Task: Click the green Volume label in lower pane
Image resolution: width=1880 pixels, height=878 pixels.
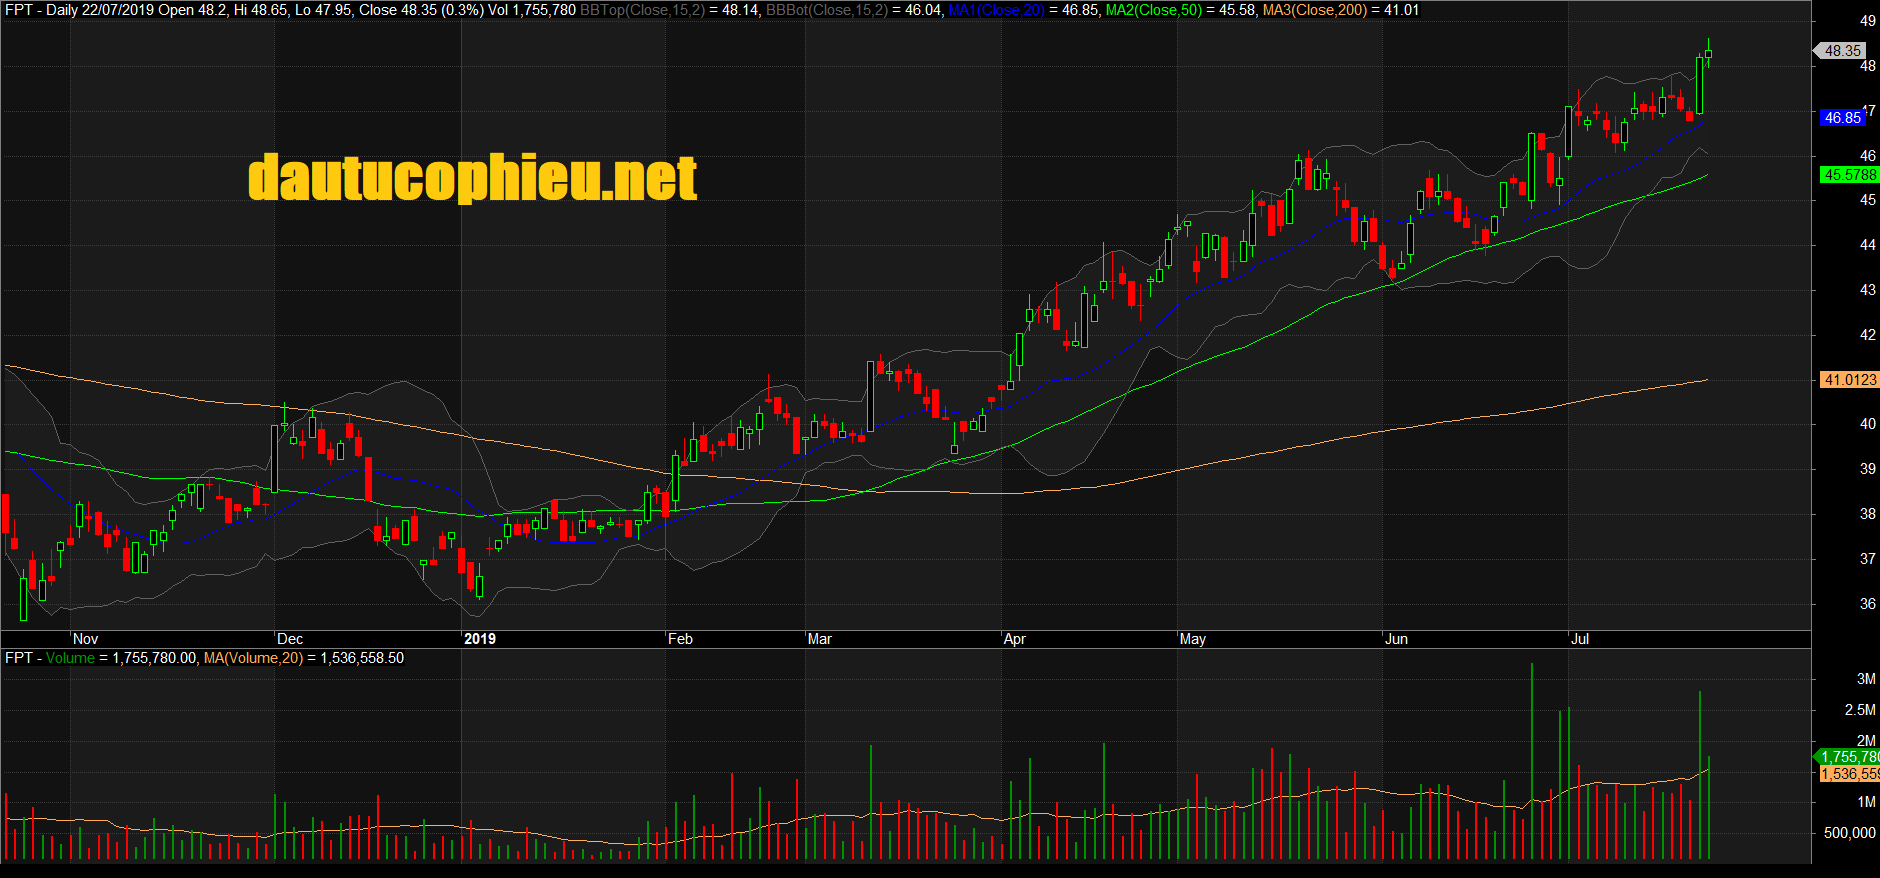Action: tap(70, 658)
